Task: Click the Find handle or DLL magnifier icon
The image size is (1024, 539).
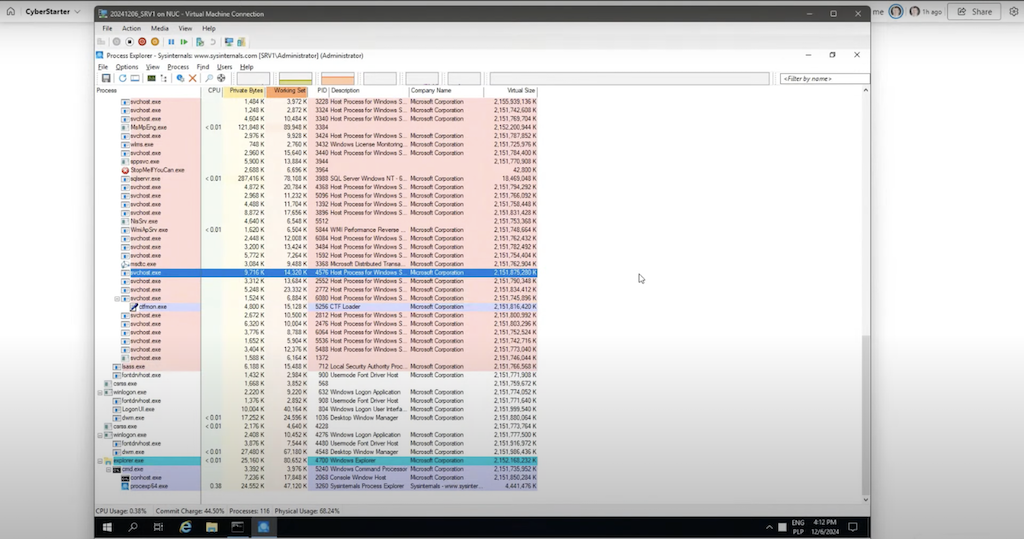Action: click(x=209, y=78)
